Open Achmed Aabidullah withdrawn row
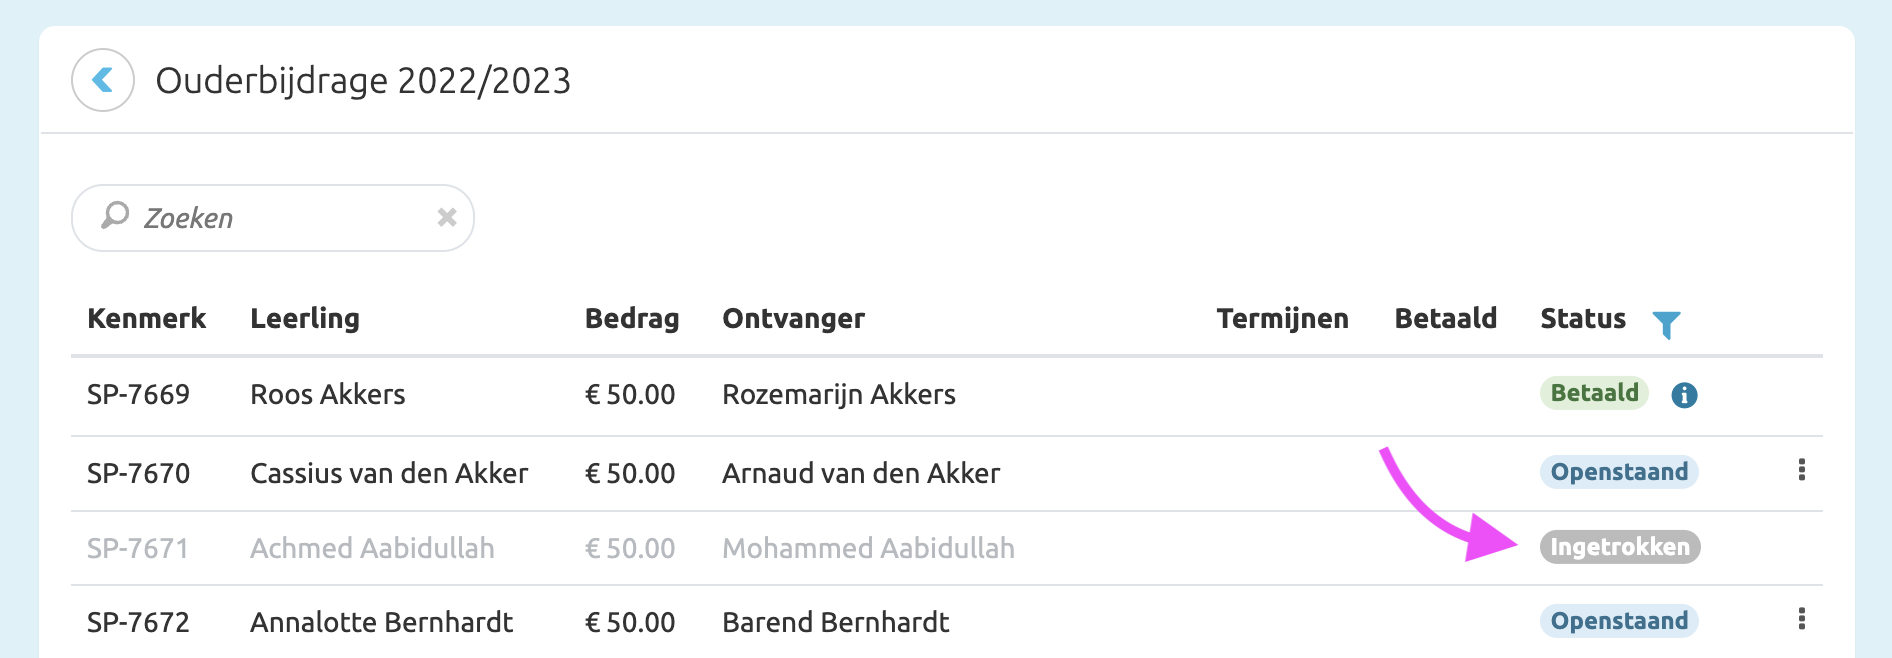 pyautogui.click(x=372, y=548)
